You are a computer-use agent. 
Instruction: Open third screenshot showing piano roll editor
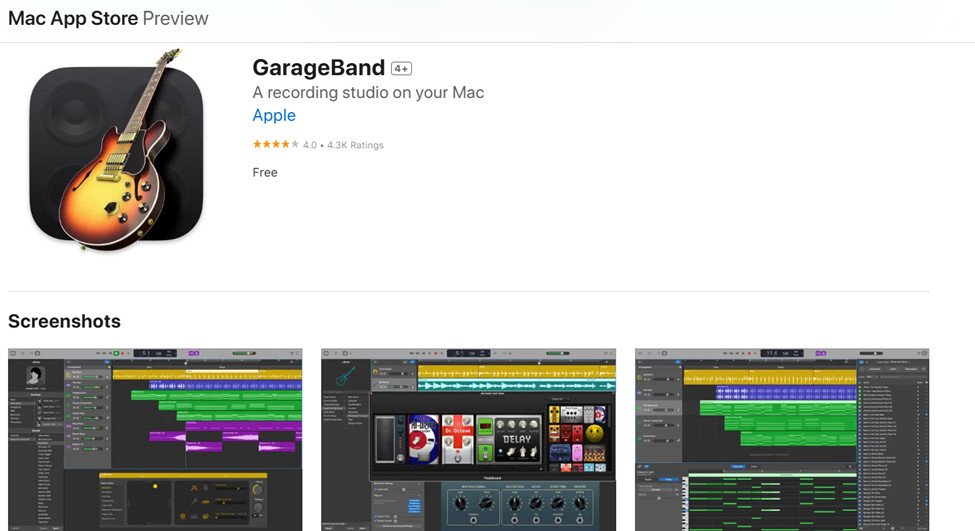tap(782, 440)
